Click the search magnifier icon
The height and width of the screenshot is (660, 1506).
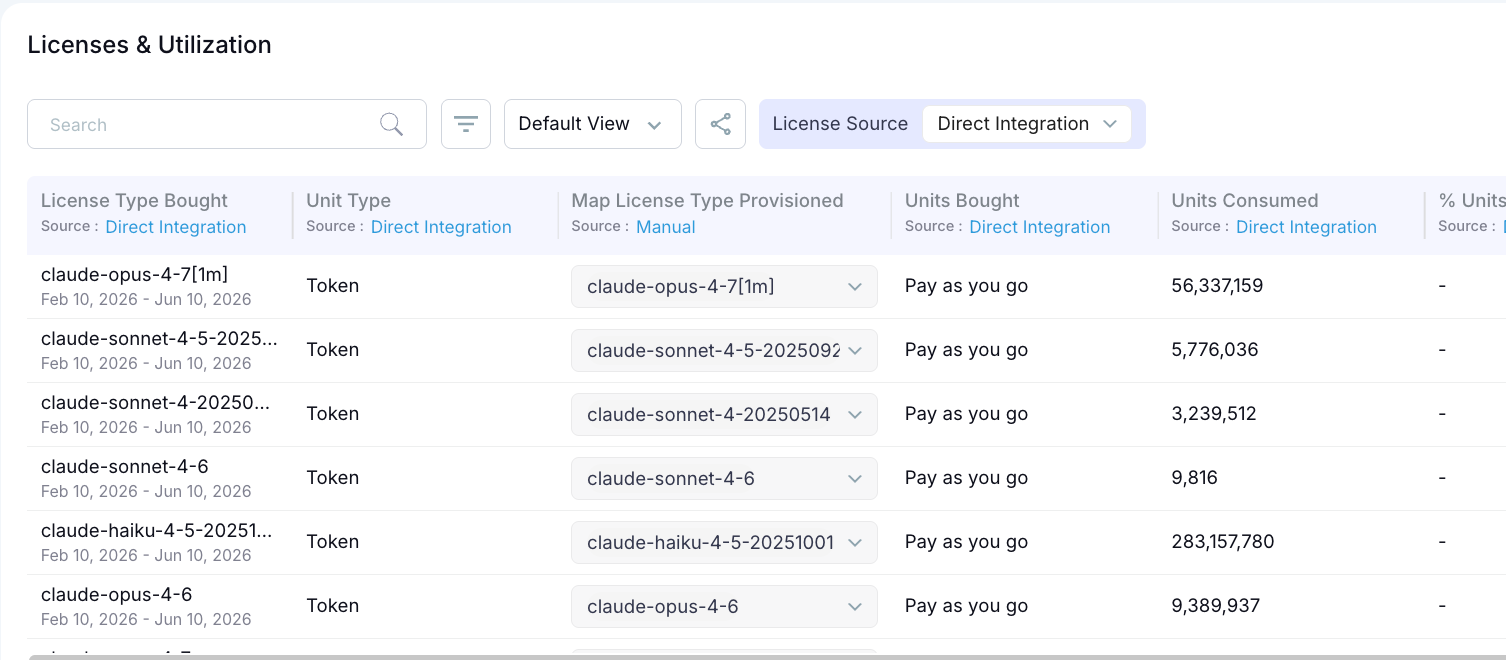[x=391, y=124]
